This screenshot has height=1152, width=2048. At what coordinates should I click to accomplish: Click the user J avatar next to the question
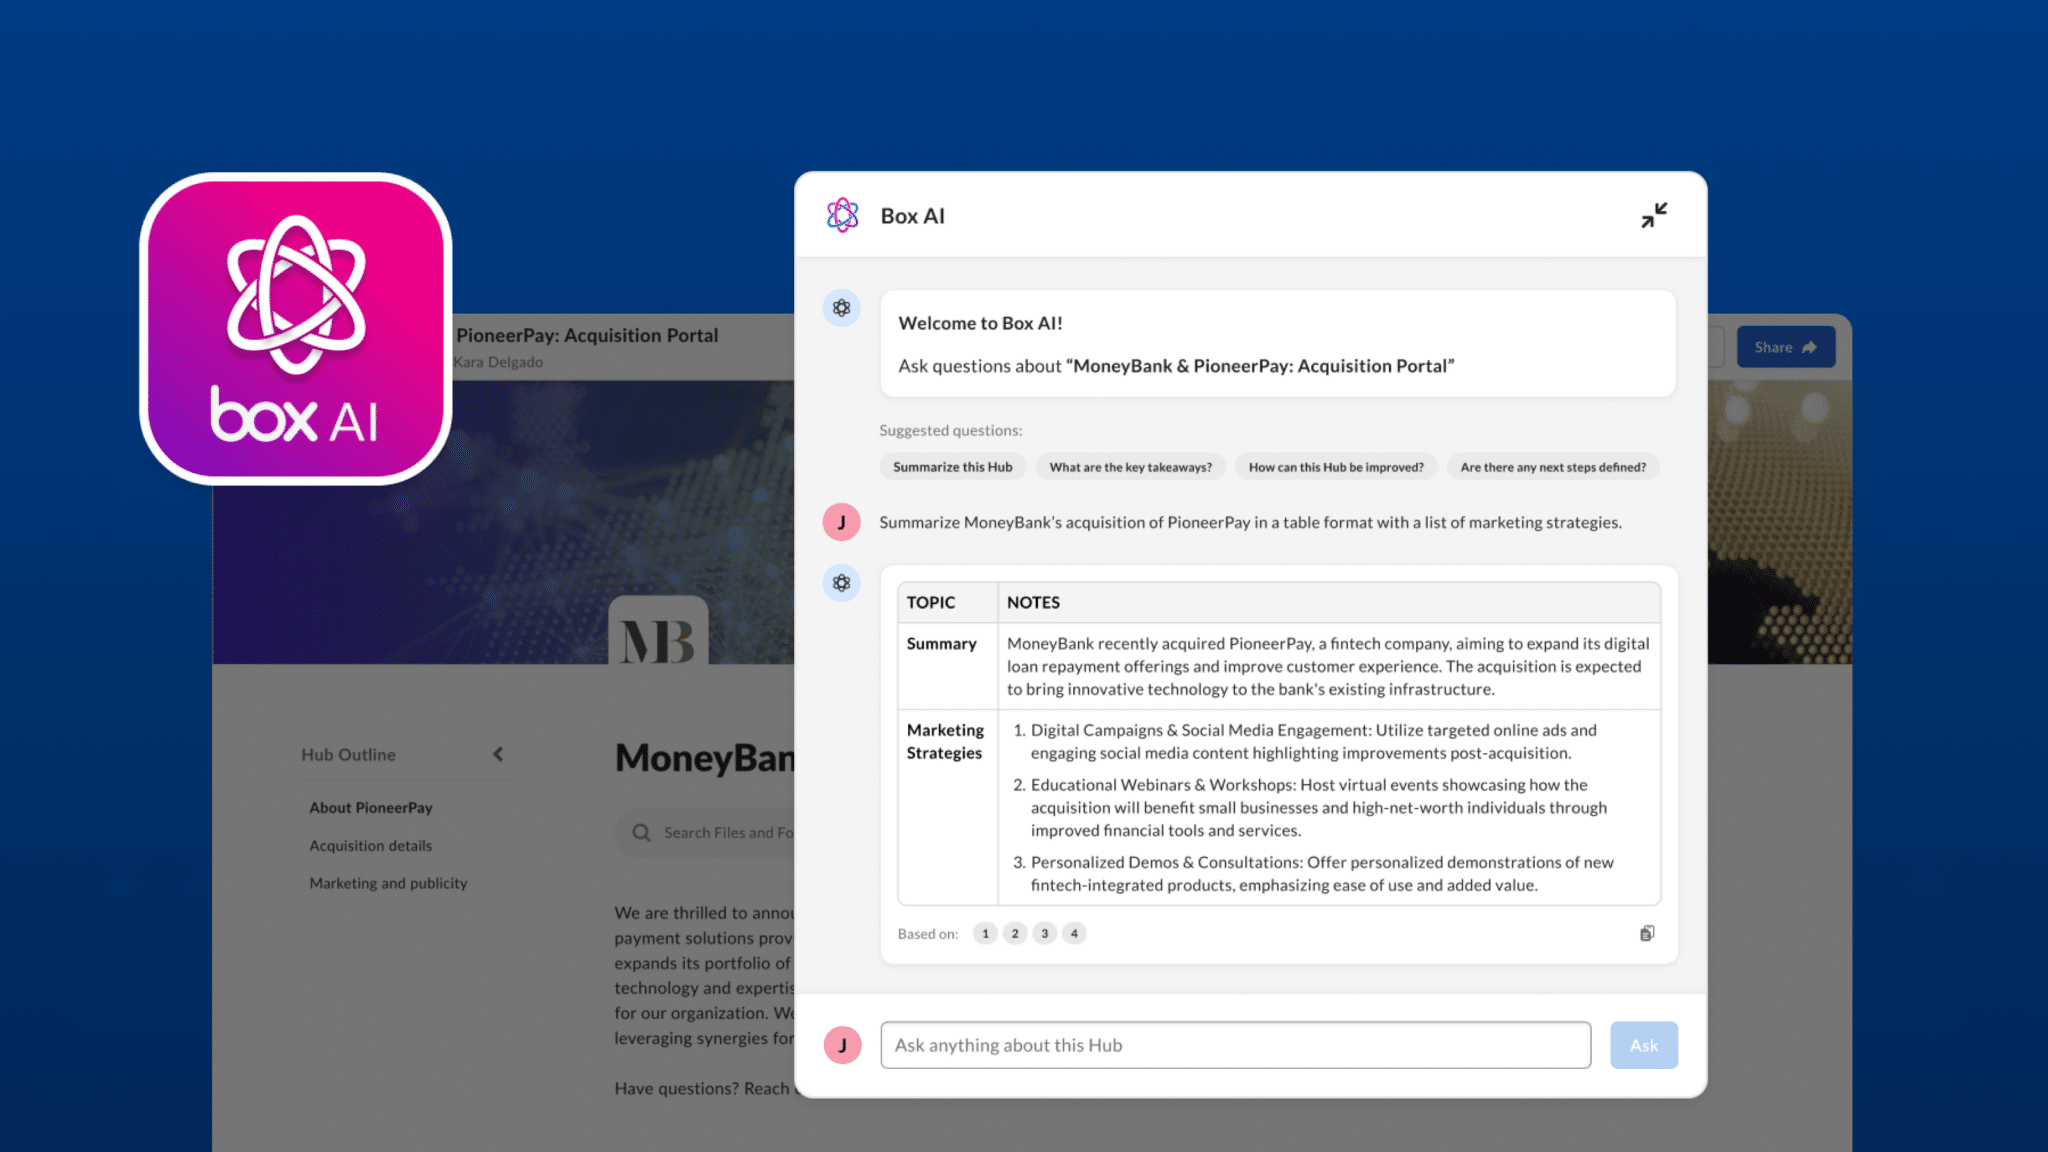pyautogui.click(x=842, y=522)
